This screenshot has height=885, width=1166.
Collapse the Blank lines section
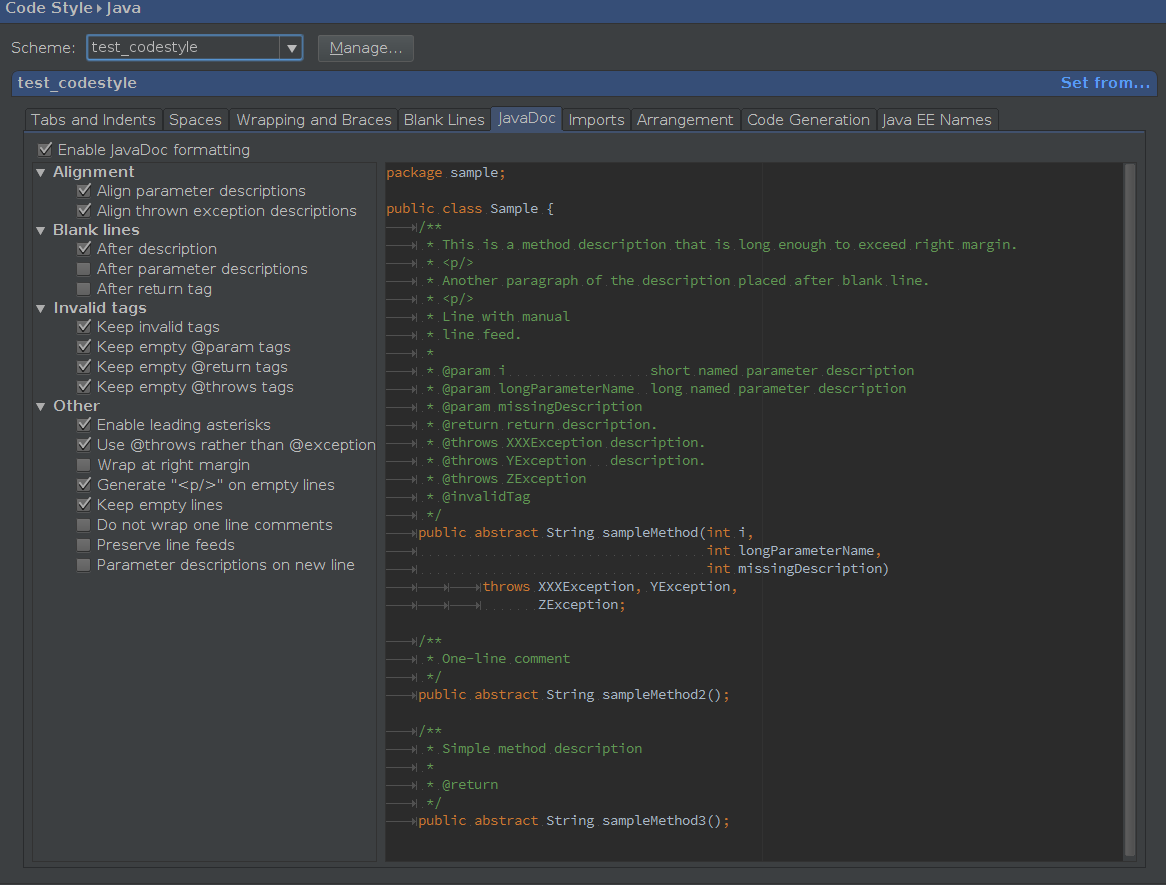coord(40,229)
